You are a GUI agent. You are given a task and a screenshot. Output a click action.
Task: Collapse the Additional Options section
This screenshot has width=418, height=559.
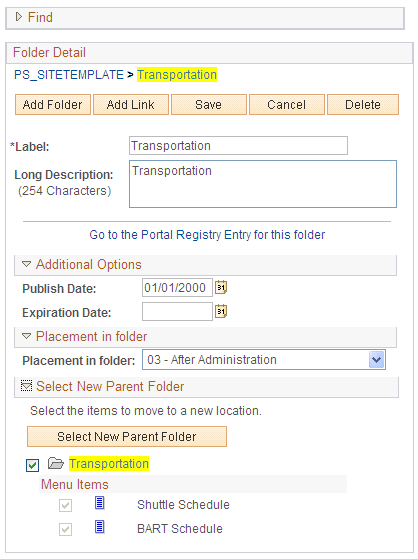click(x=26, y=264)
